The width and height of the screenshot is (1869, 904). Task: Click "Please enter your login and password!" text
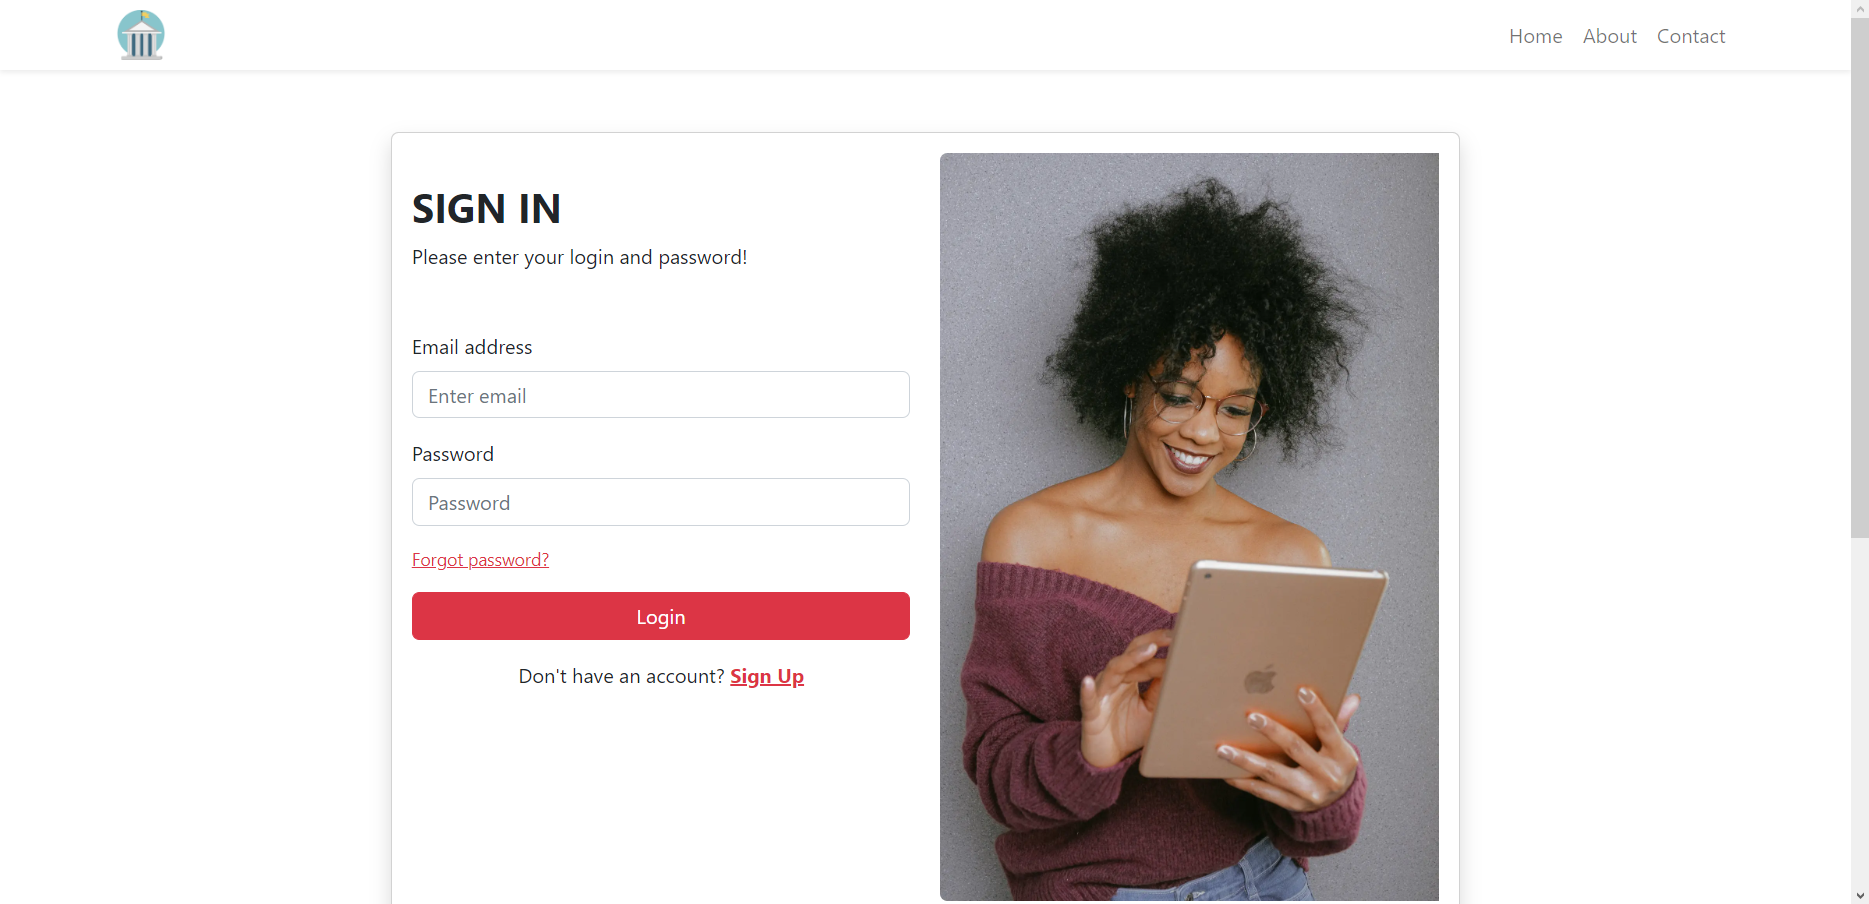click(579, 257)
